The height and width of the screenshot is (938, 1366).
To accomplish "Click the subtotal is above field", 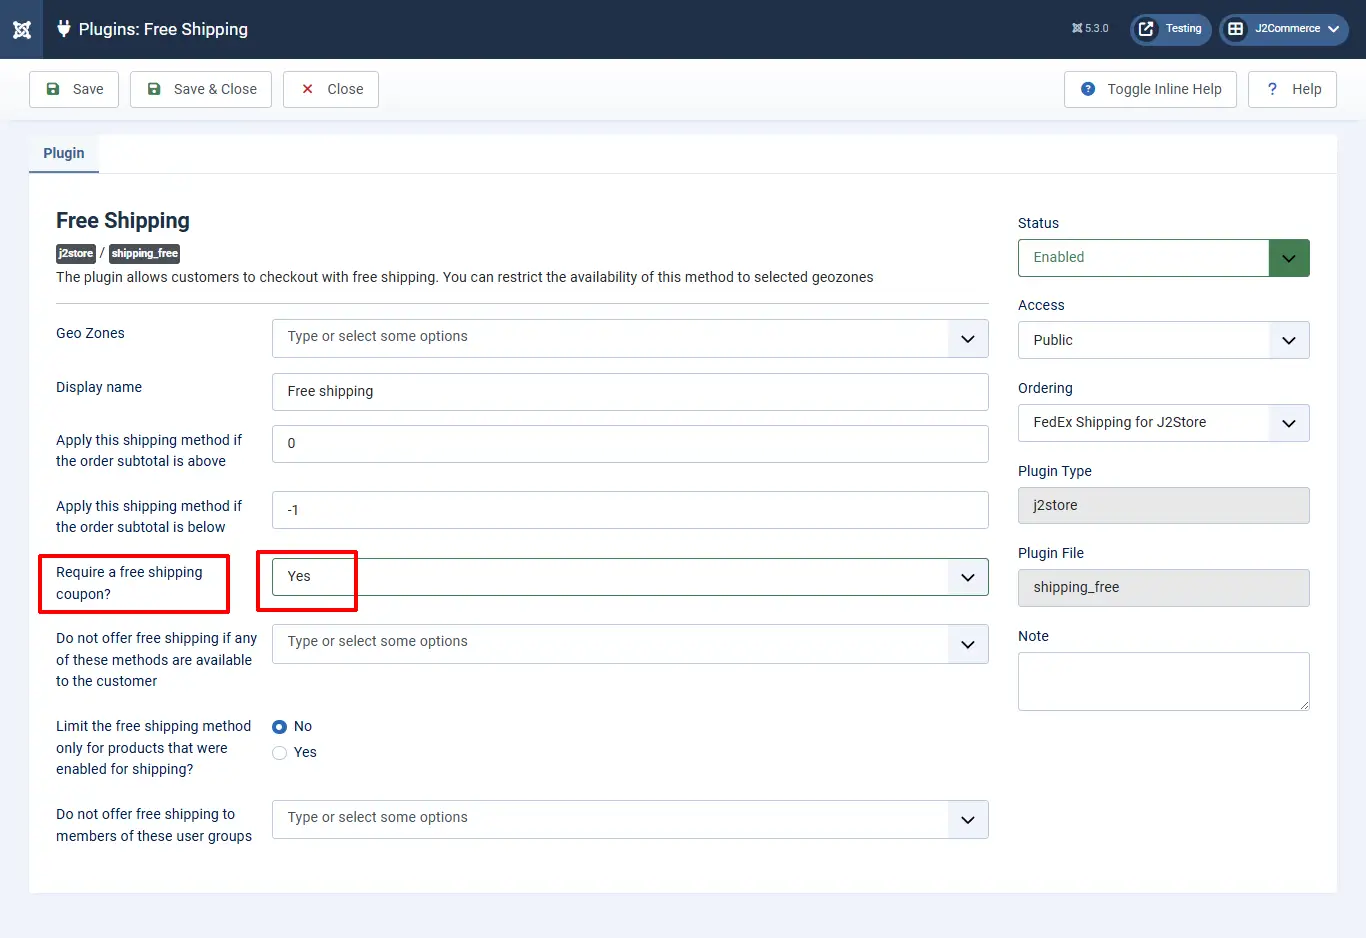I will pyautogui.click(x=630, y=444).
